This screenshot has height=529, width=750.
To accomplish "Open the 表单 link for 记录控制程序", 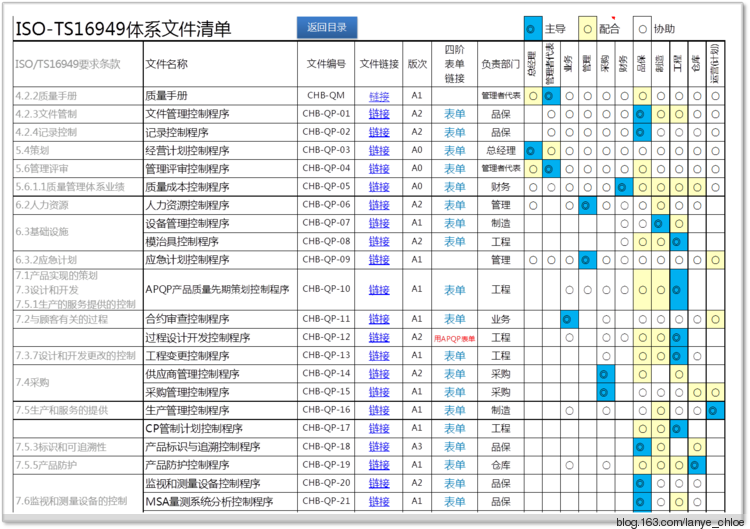I will [454, 132].
